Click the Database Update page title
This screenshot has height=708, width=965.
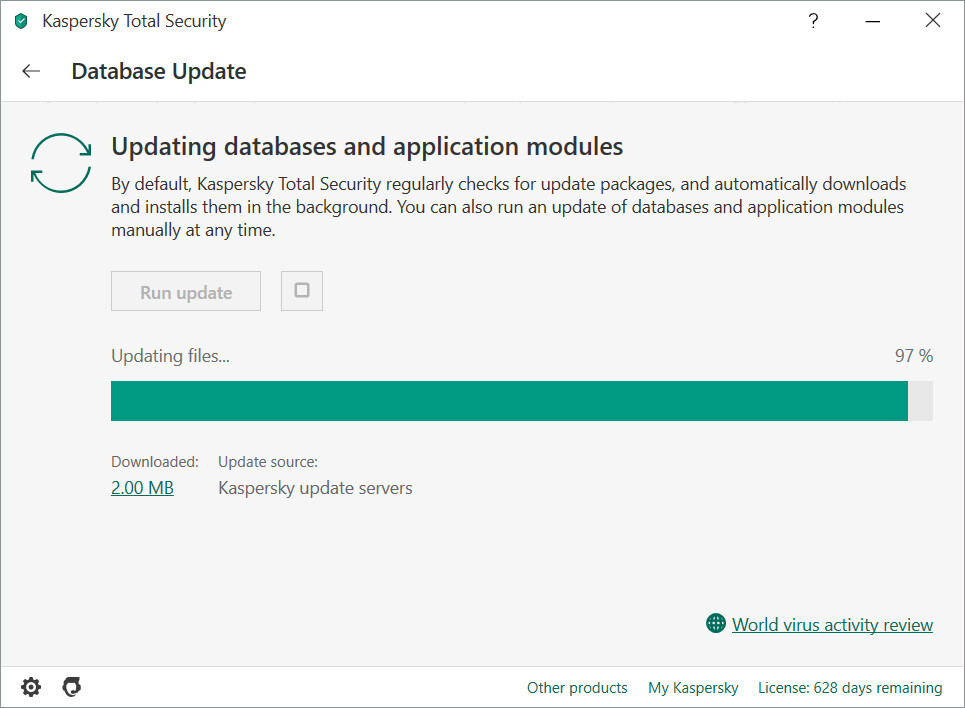tap(159, 71)
